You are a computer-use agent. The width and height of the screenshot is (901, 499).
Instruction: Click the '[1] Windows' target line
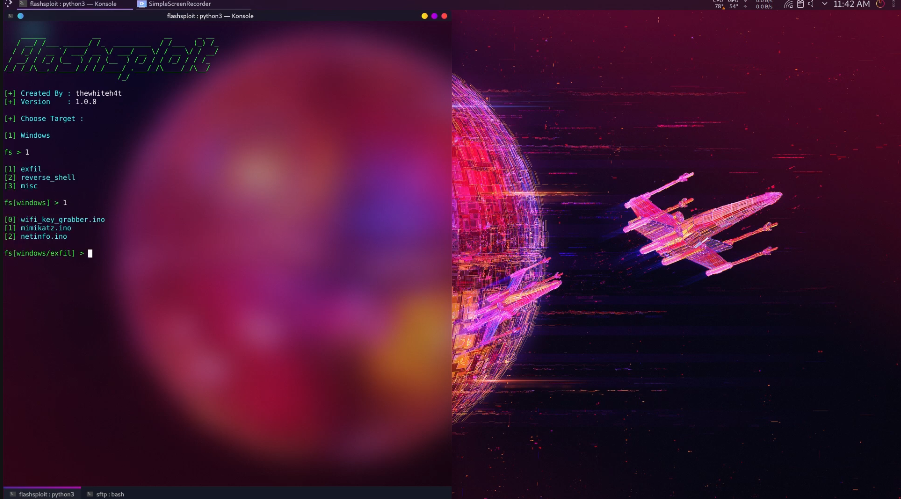point(27,136)
